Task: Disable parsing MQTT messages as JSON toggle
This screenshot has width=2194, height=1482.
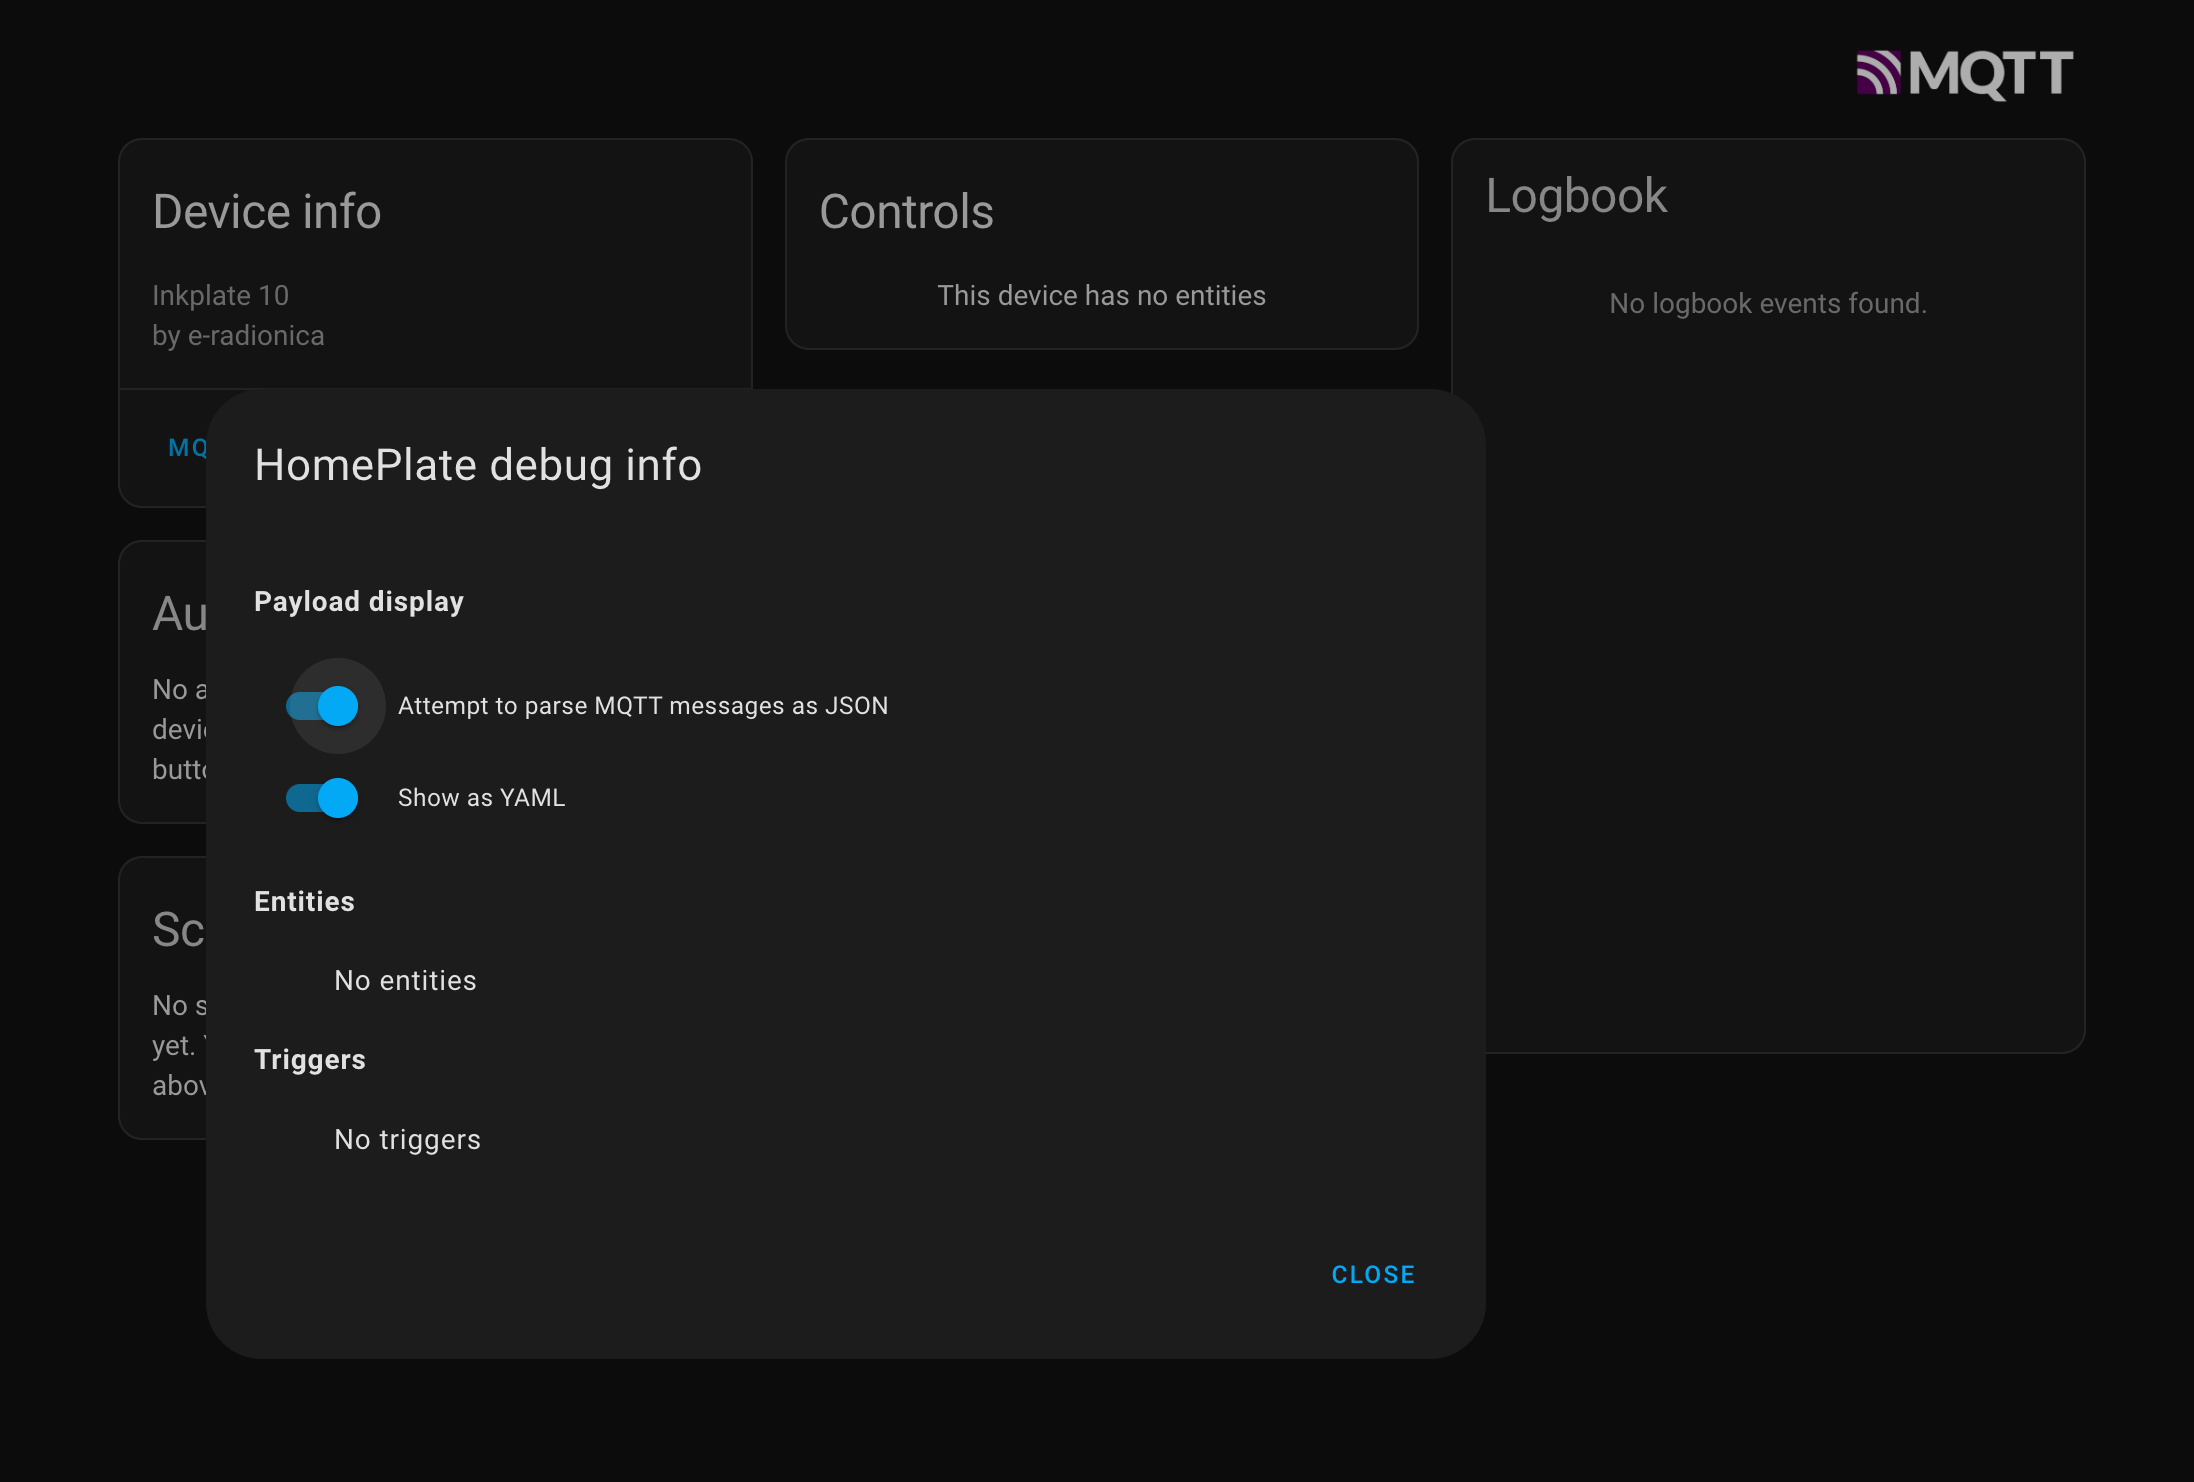Action: [323, 706]
